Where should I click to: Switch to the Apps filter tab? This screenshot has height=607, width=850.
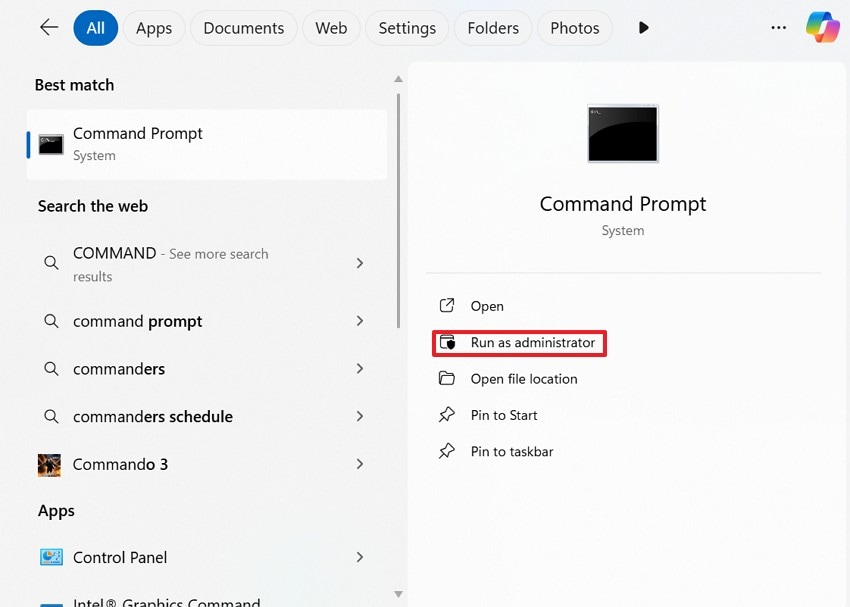pos(154,28)
